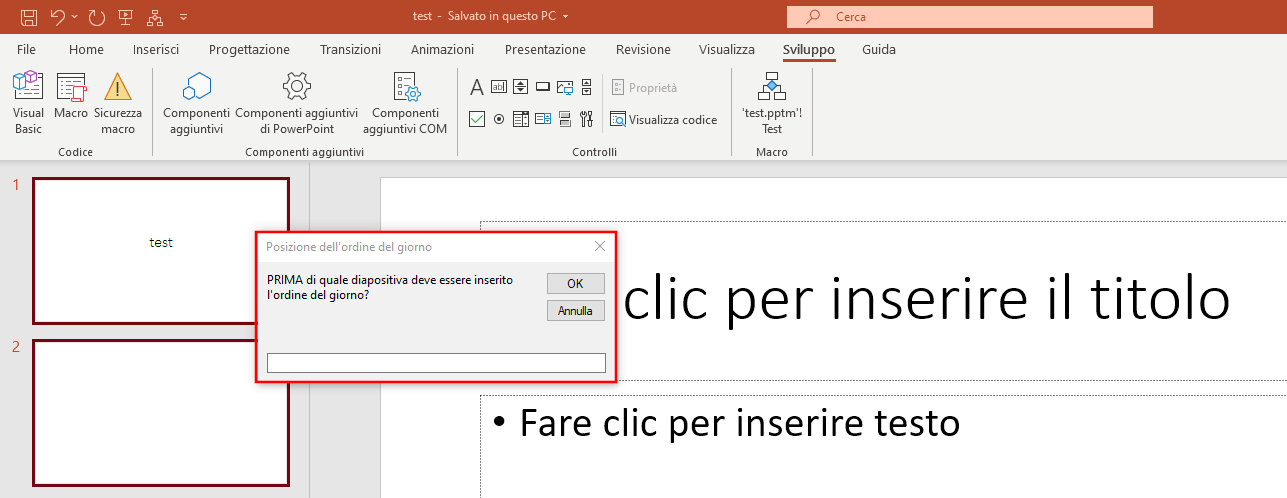Run the 'test.pptm'! Test macro
Screen dimensions: 1287x498
(x=772, y=103)
